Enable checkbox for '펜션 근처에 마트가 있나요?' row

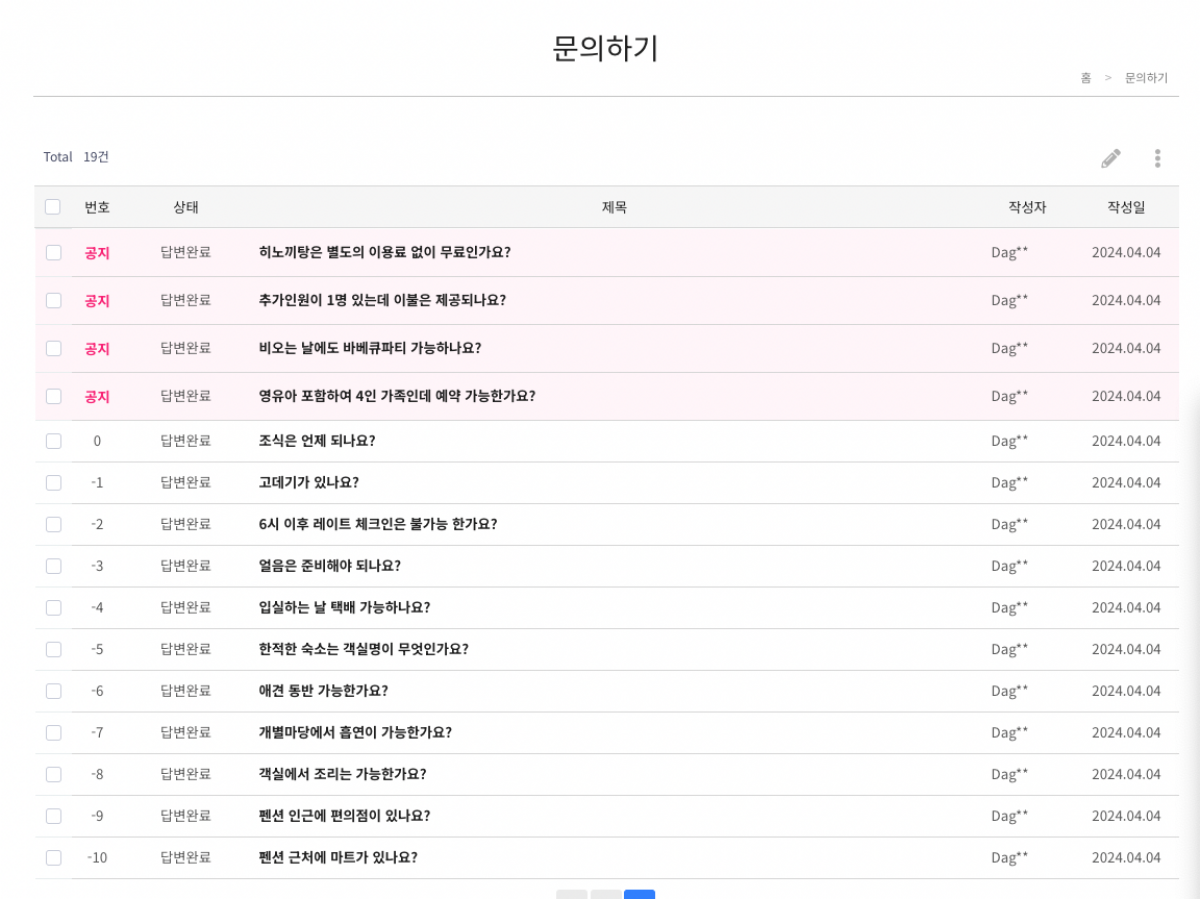53,857
